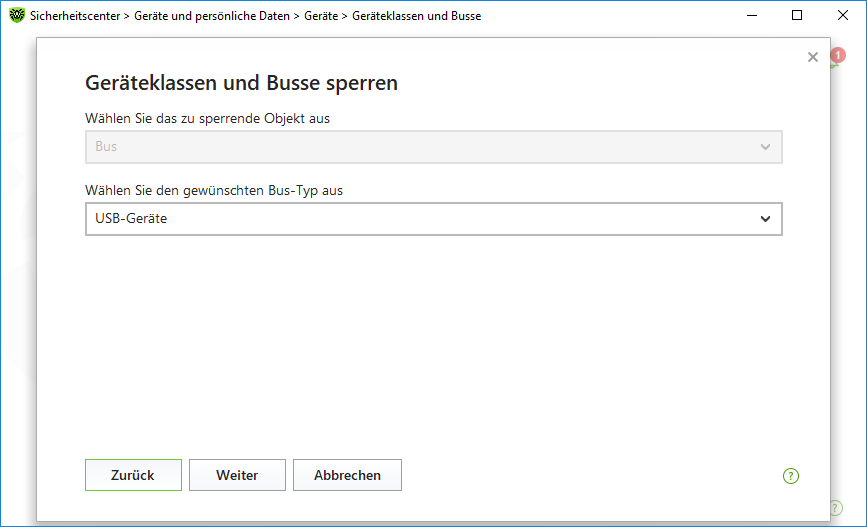This screenshot has height=527, width=867.
Task: Go to Sicherheitscenter in the breadcrumb
Action: (x=75, y=16)
